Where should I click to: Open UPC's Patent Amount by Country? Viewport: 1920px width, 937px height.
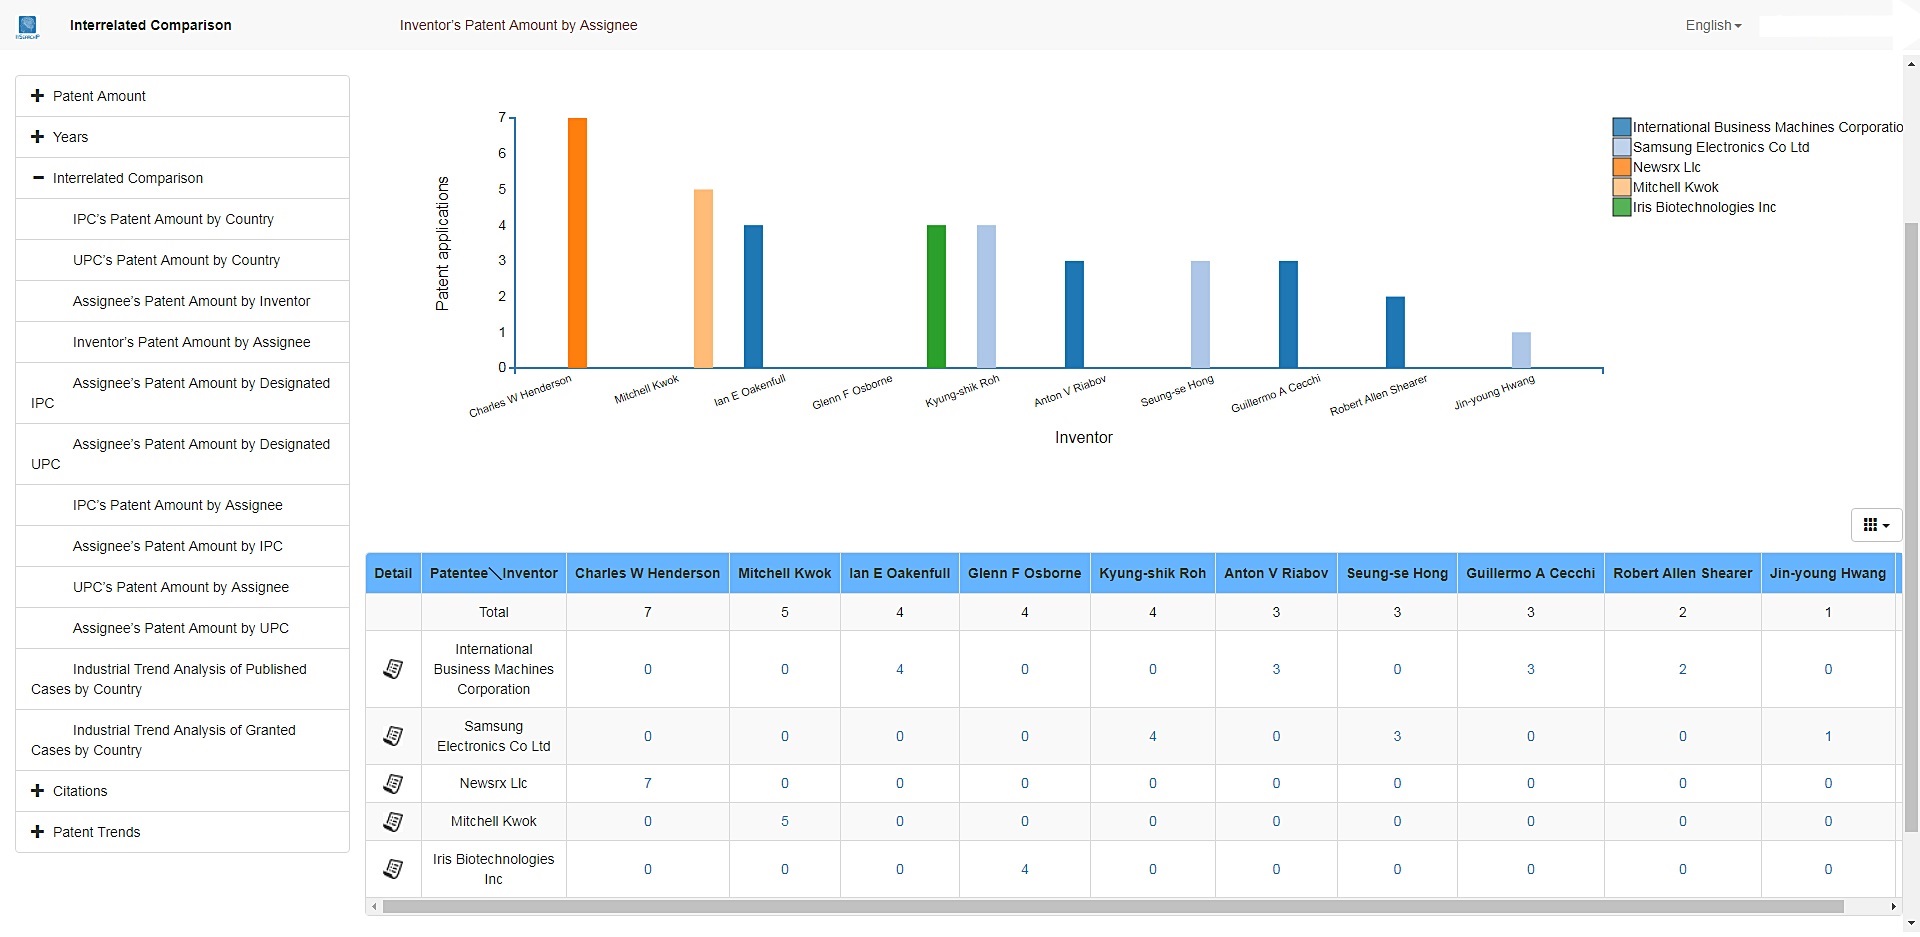point(182,260)
